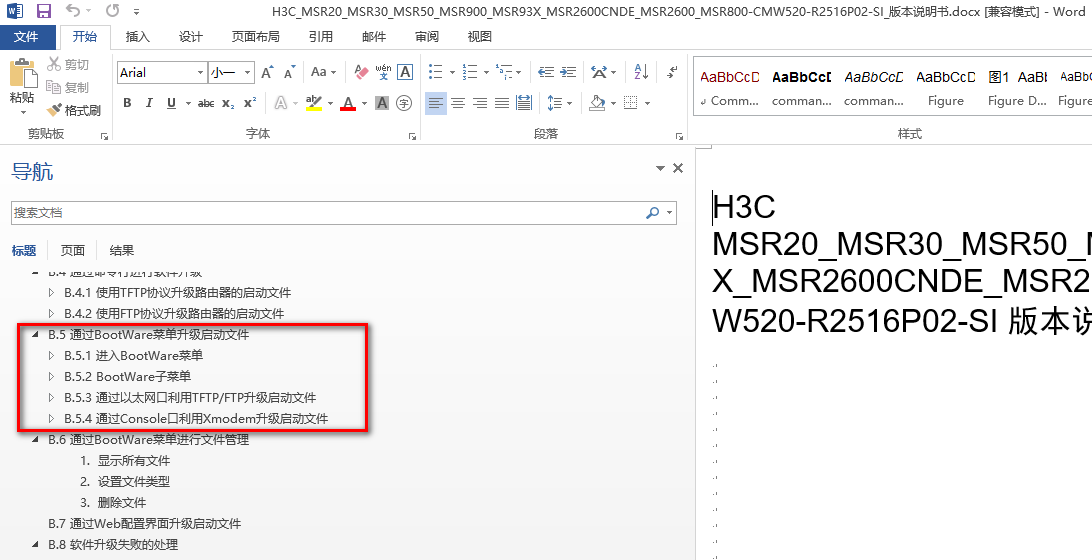Go to B.7 通过Web配置界面升级启动文件
The width and height of the screenshot is (1092, 560).
pyautogui.click(x=144, y=523)
